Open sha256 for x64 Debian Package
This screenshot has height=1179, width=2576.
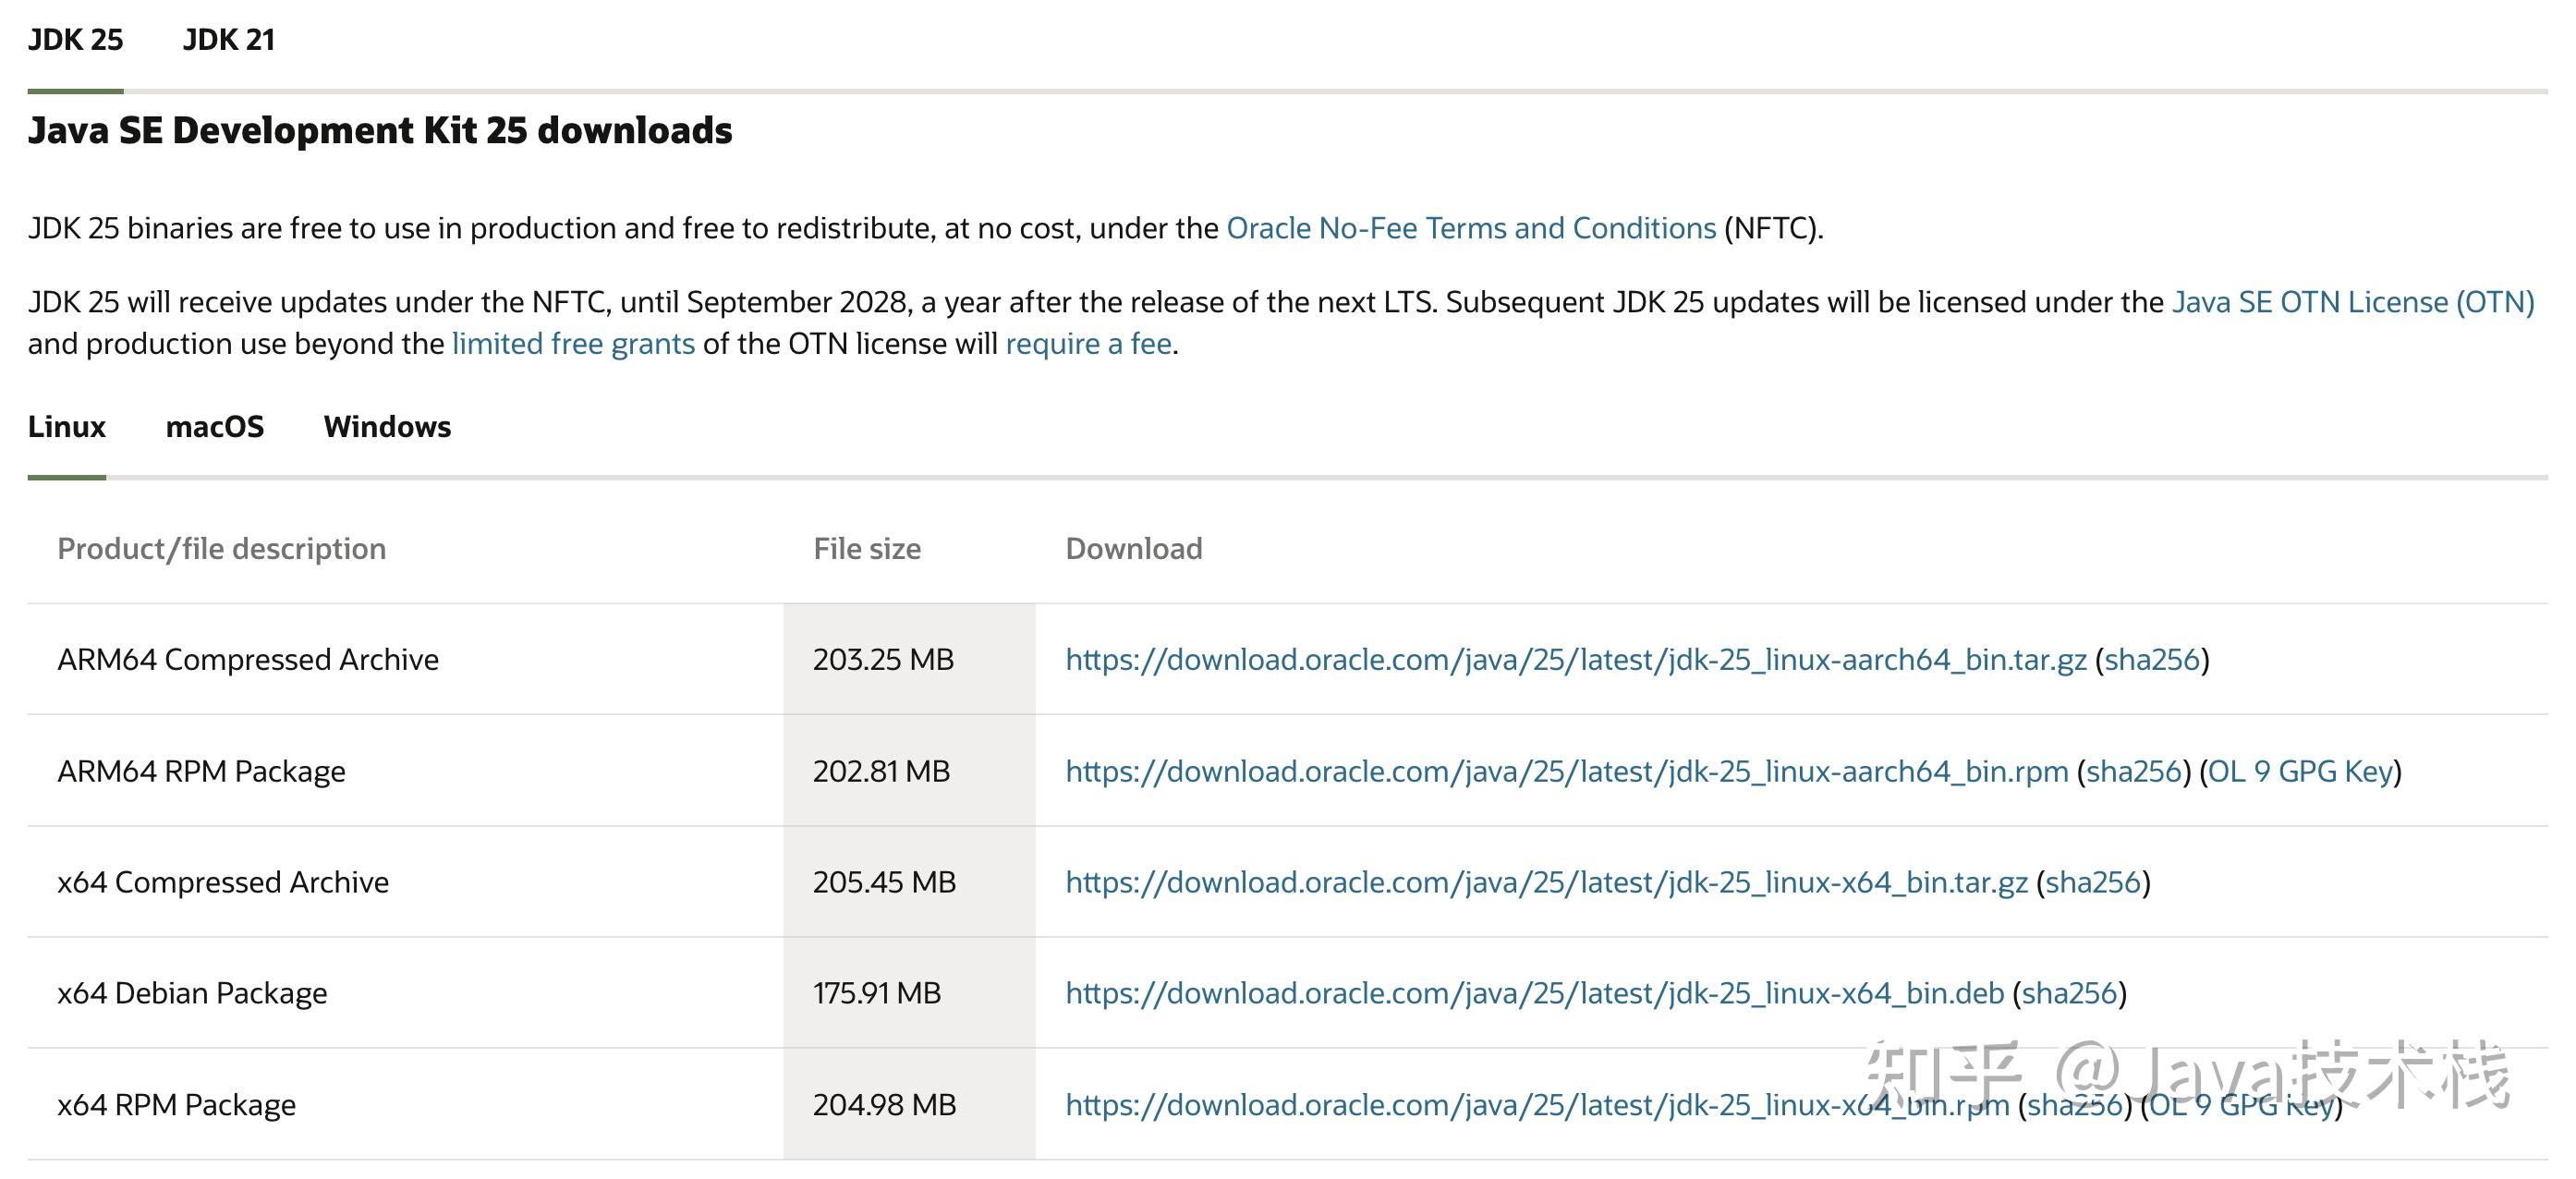click(x=2069, y=994)
